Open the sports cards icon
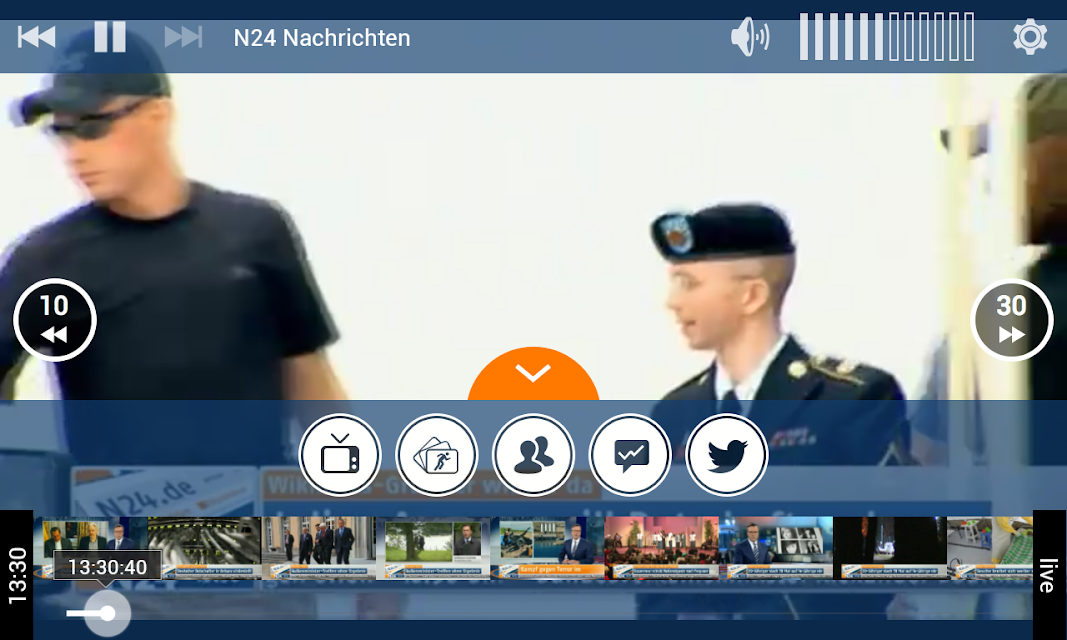1067x640 pixels. 436,455
